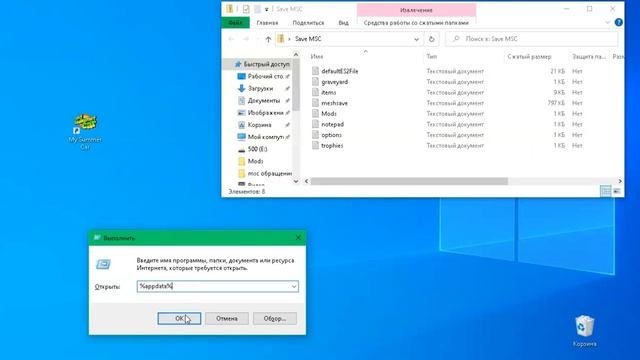Go back in Explorer navigation

(231, 39)
